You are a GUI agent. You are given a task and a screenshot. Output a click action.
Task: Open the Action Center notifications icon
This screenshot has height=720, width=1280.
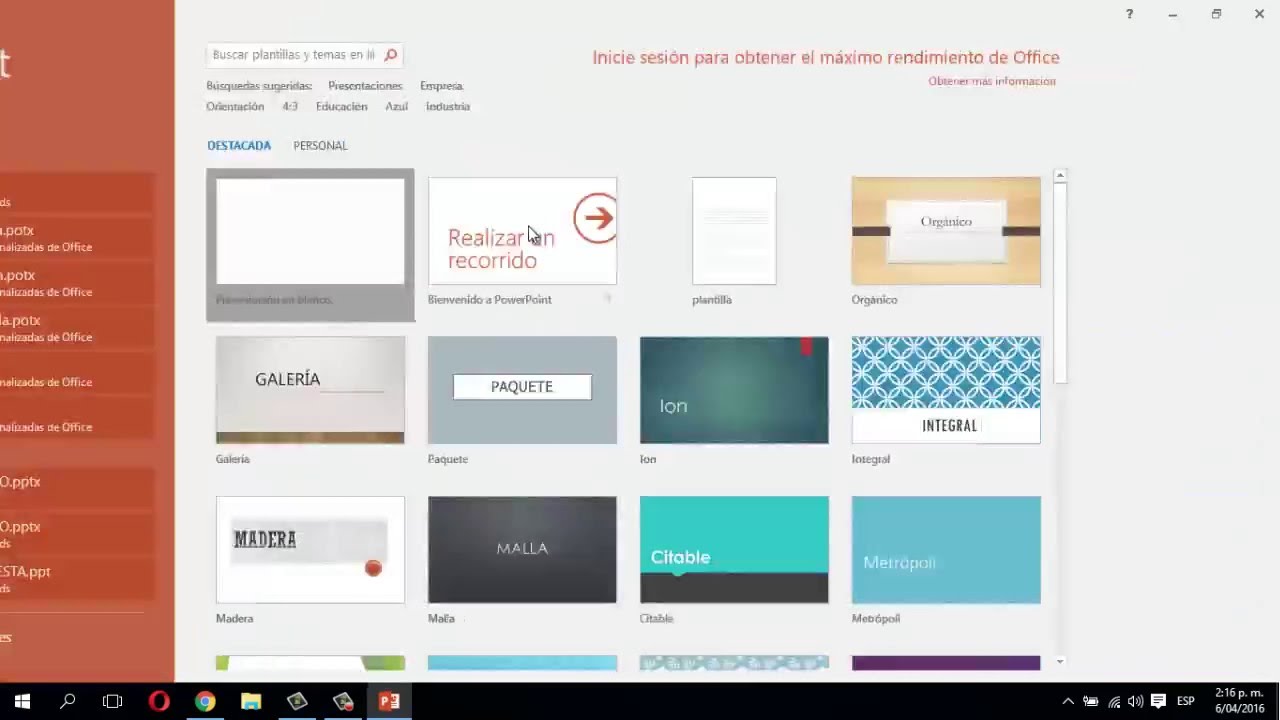pyautogui.click(x=1158, y=701)
